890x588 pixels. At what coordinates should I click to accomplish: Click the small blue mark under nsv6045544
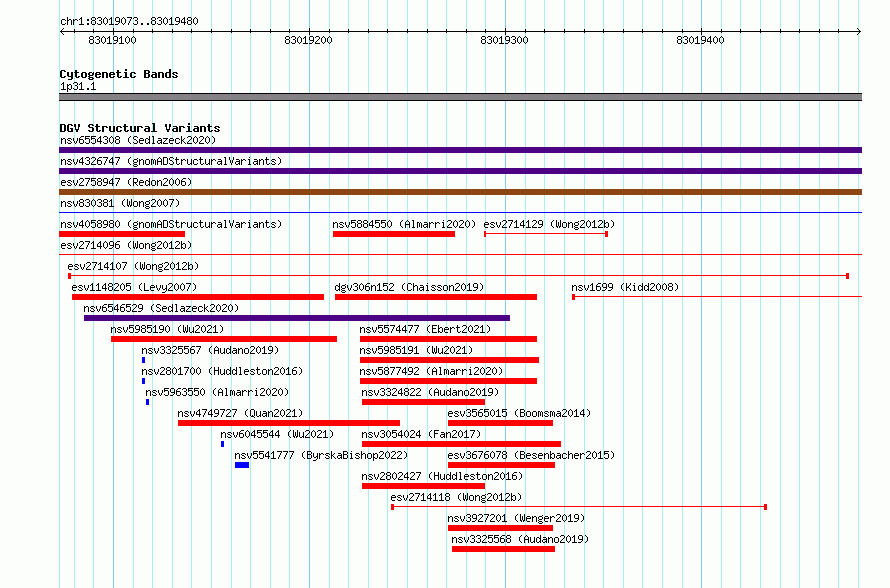(x=222, y=444)
